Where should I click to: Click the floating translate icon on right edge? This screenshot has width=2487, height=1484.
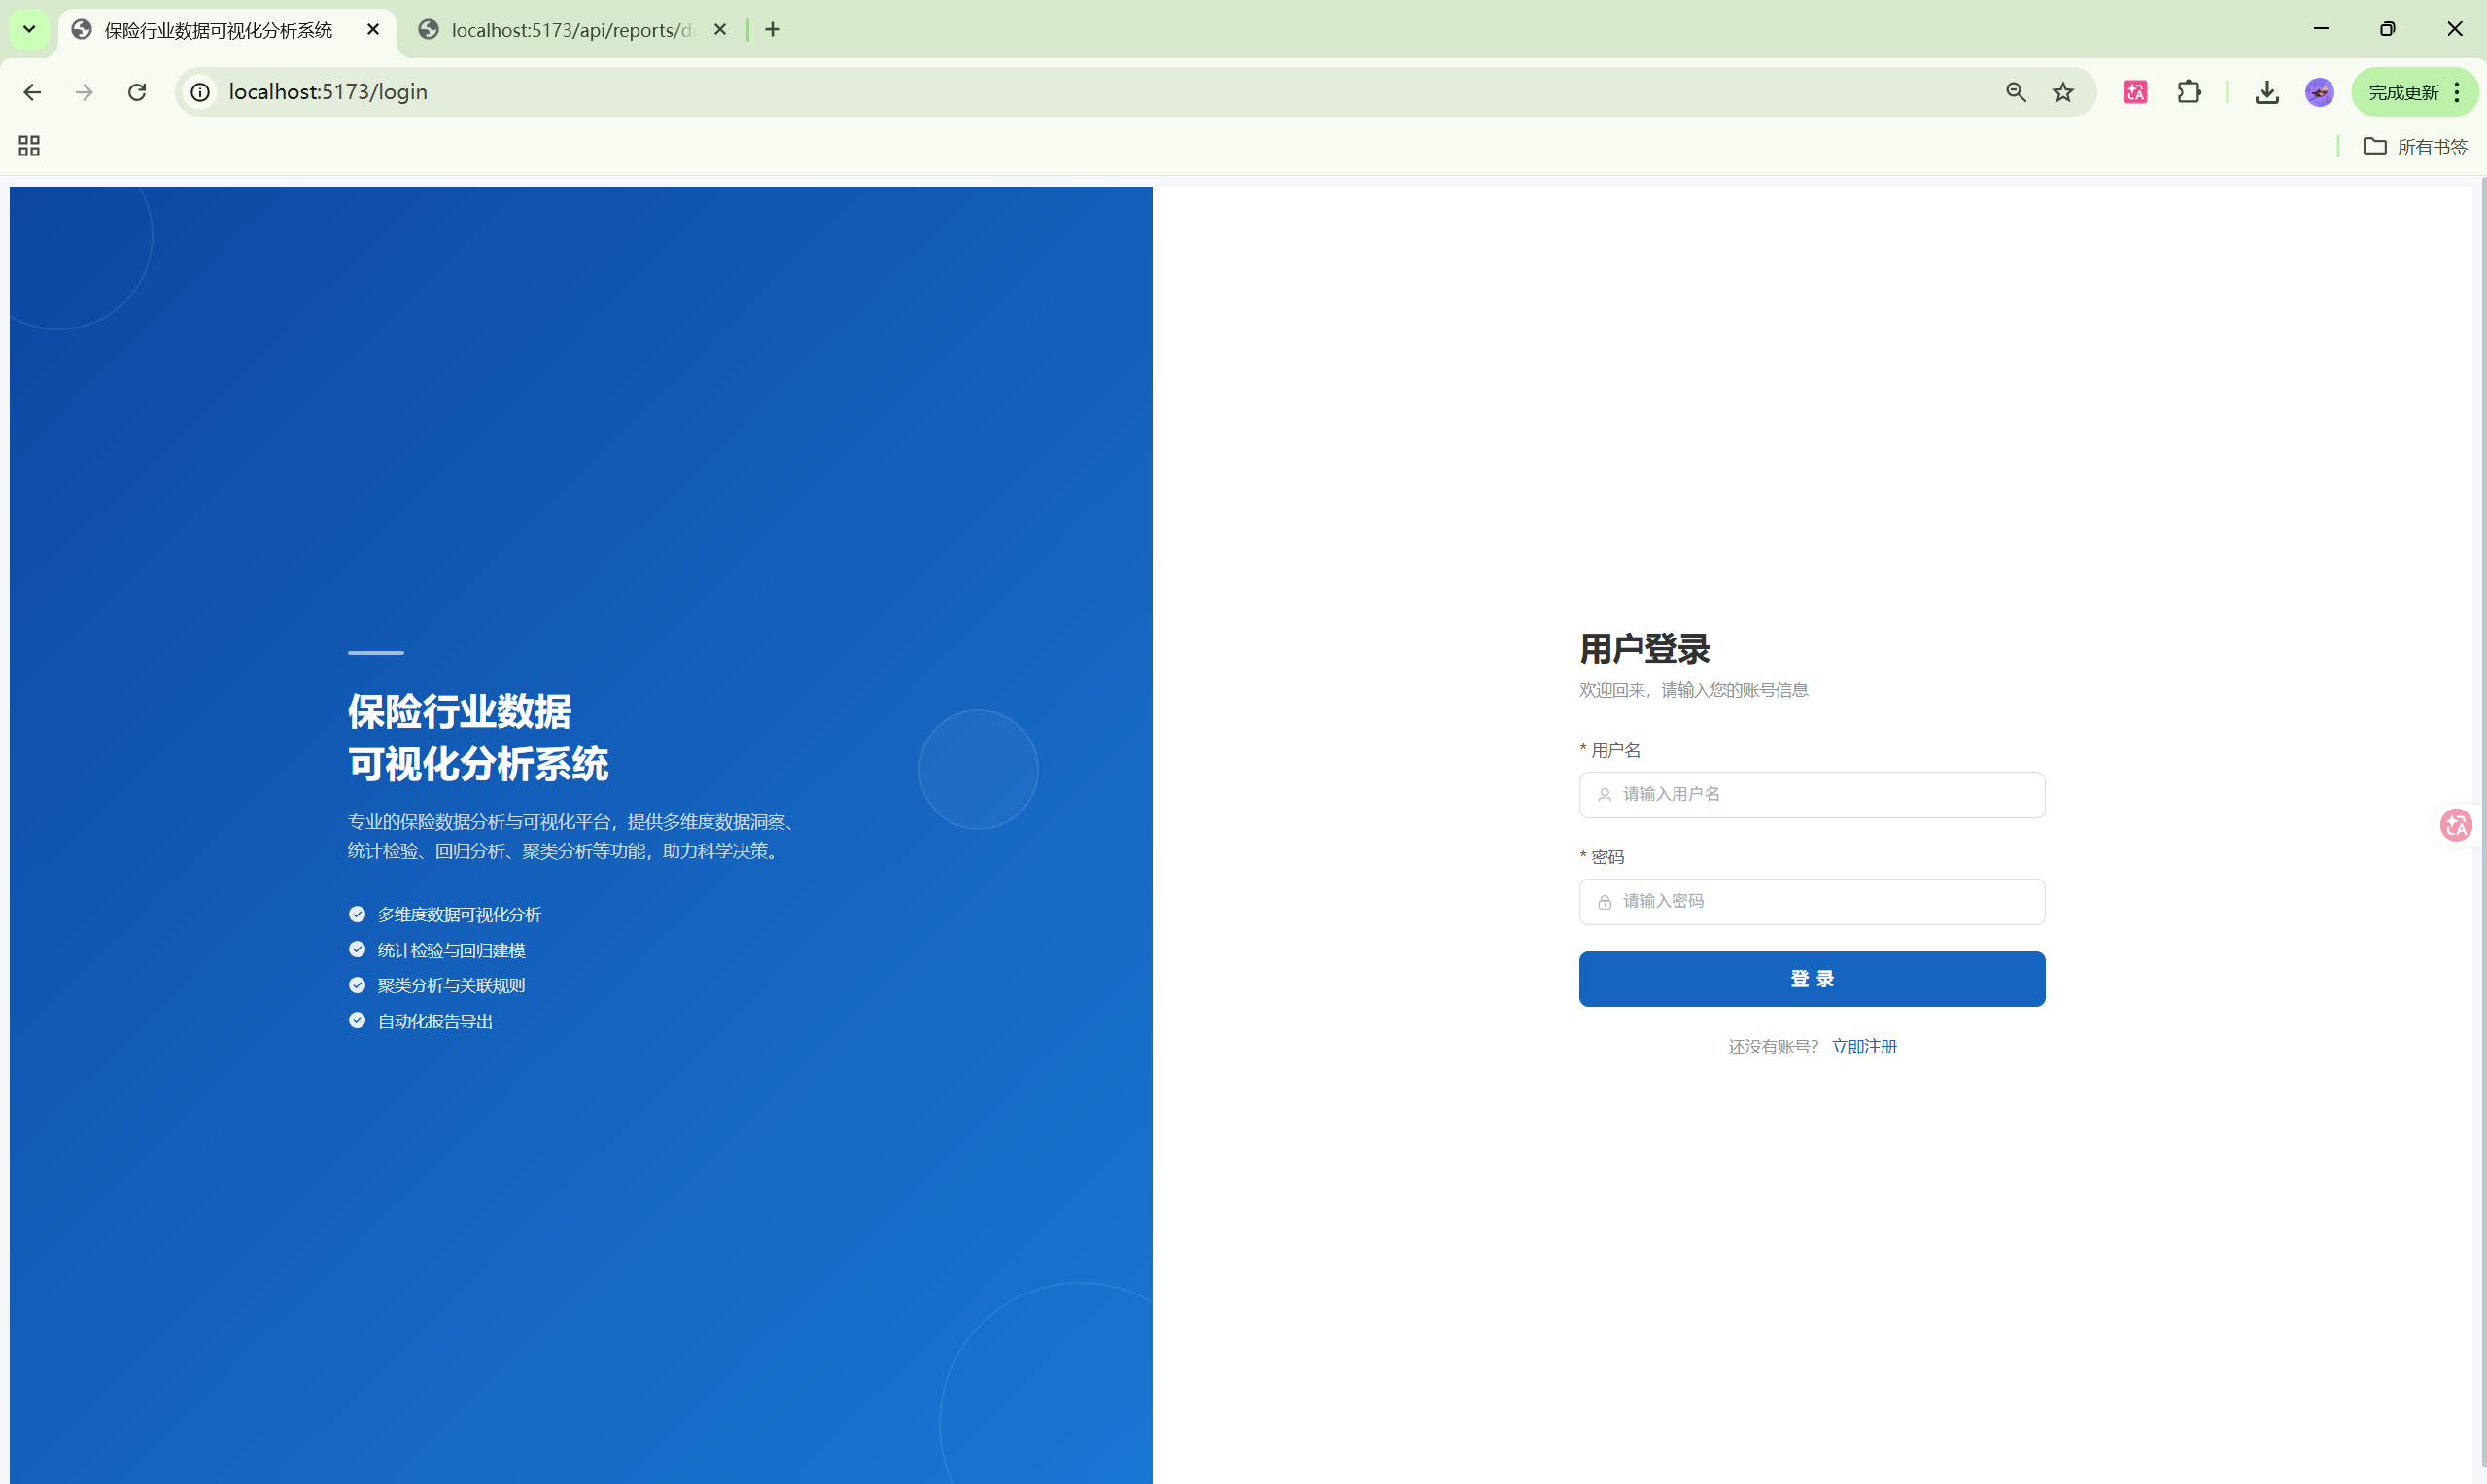[2458, 825]
